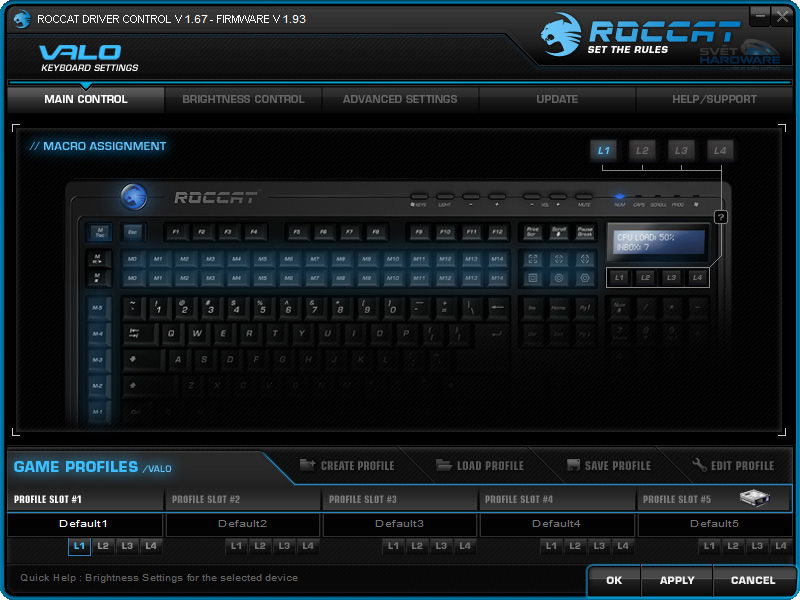Click the Print Scr key on keyboard image
Image resolution: width=800 pixels, height=600 pixels.
pos(533,232)
